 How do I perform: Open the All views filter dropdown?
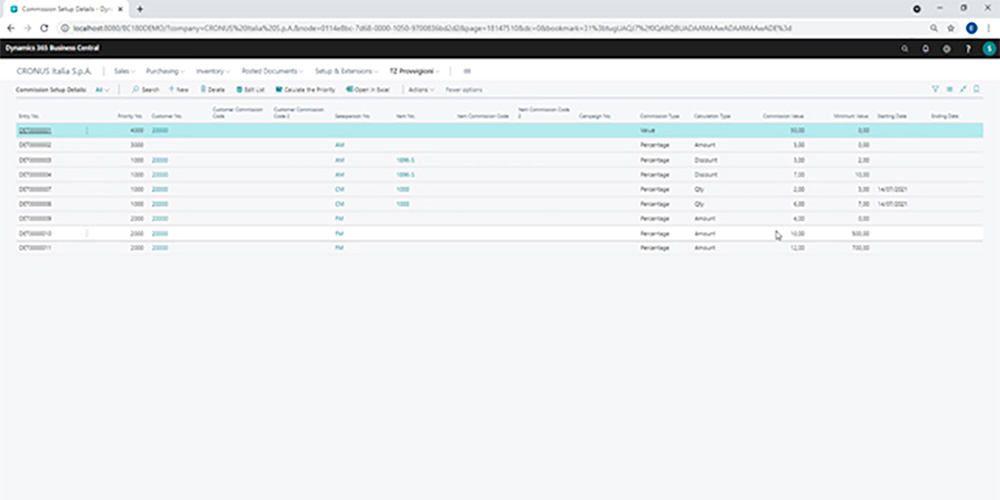tap(103, 90)
